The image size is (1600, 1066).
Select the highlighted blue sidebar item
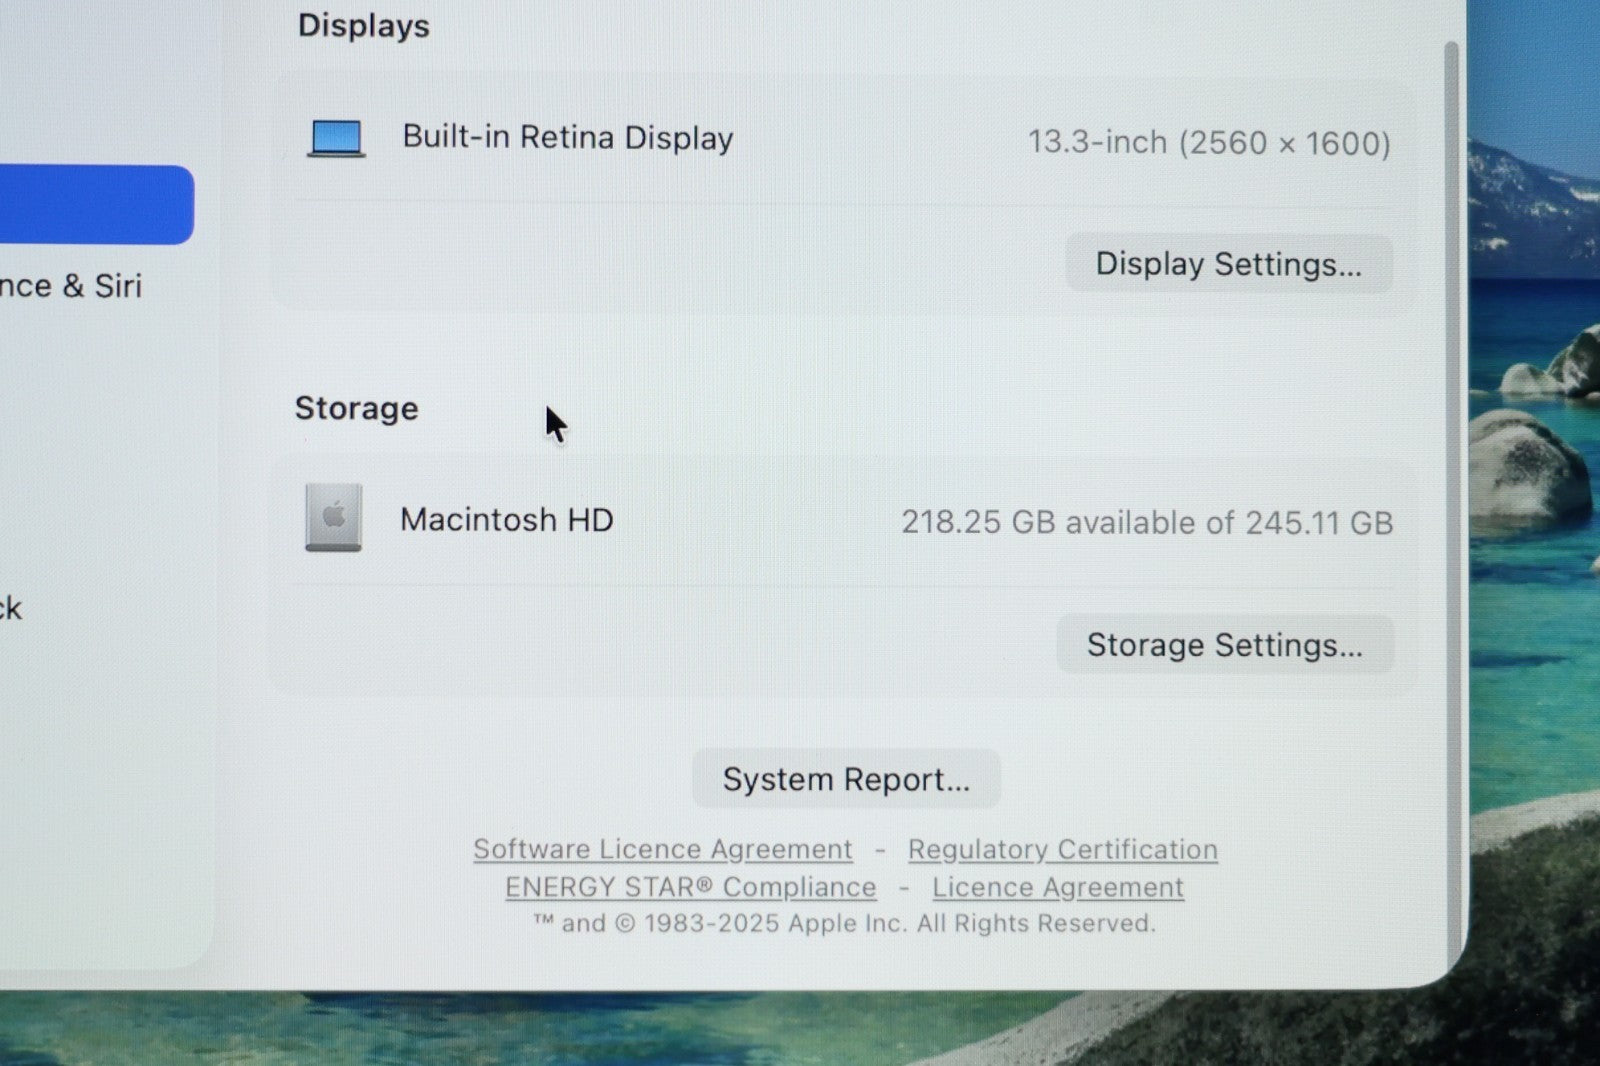pos(95,205)
